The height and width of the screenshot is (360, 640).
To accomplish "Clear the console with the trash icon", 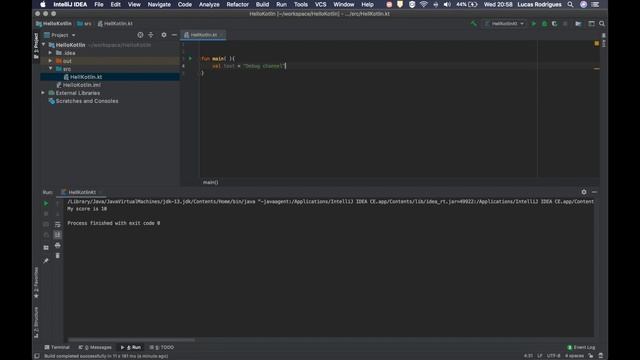I will click(58, 256).
